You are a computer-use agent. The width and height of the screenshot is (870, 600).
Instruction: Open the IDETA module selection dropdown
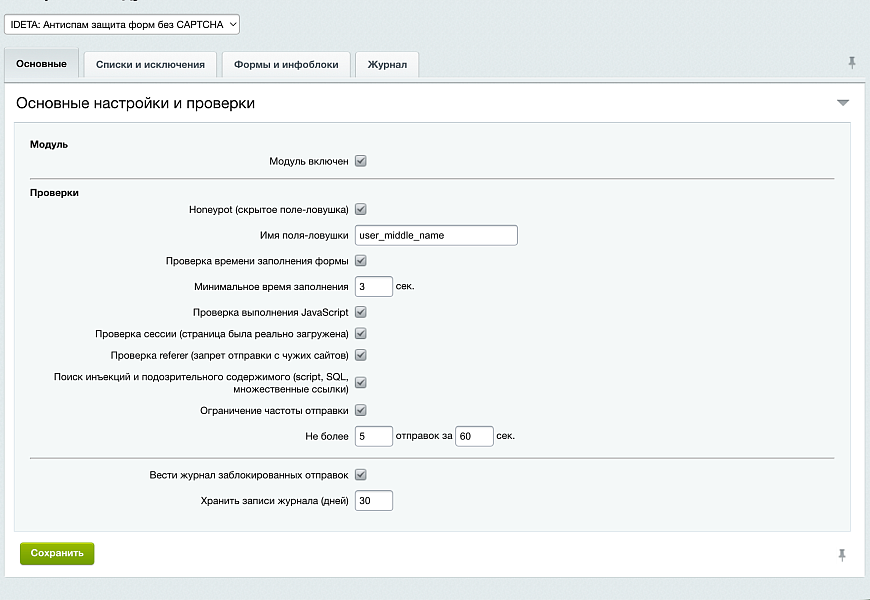coord(122,24)
